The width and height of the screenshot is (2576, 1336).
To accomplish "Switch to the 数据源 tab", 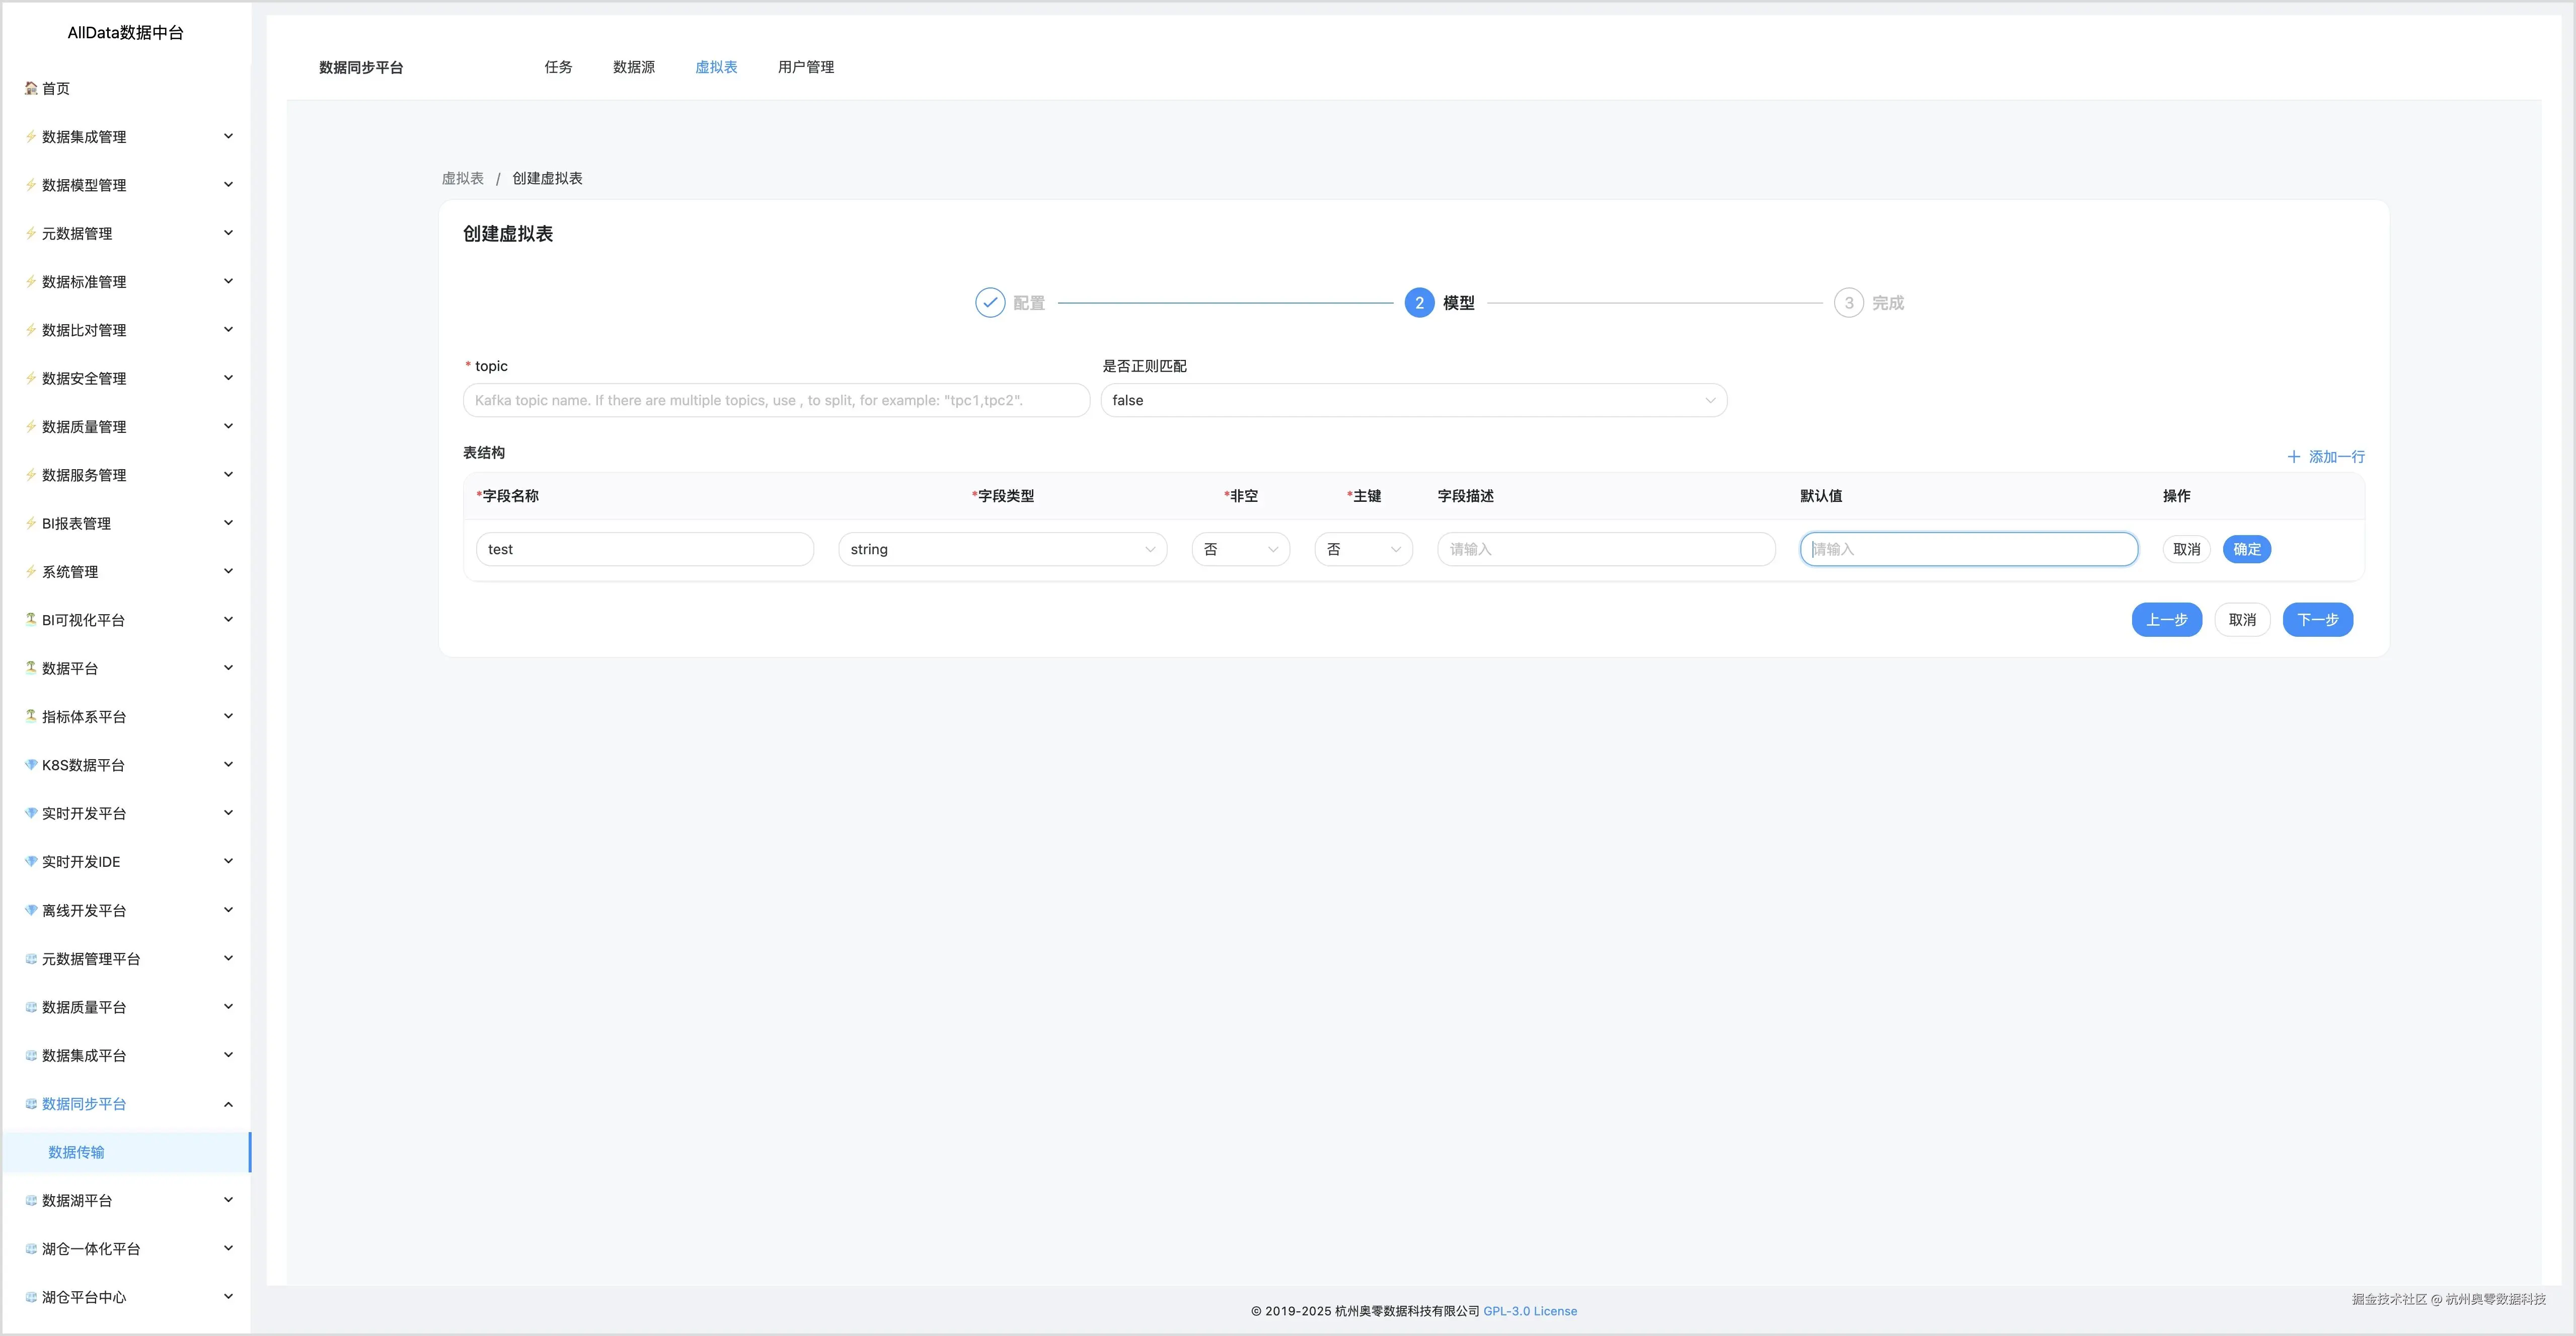I will click(x=633, y=67).
